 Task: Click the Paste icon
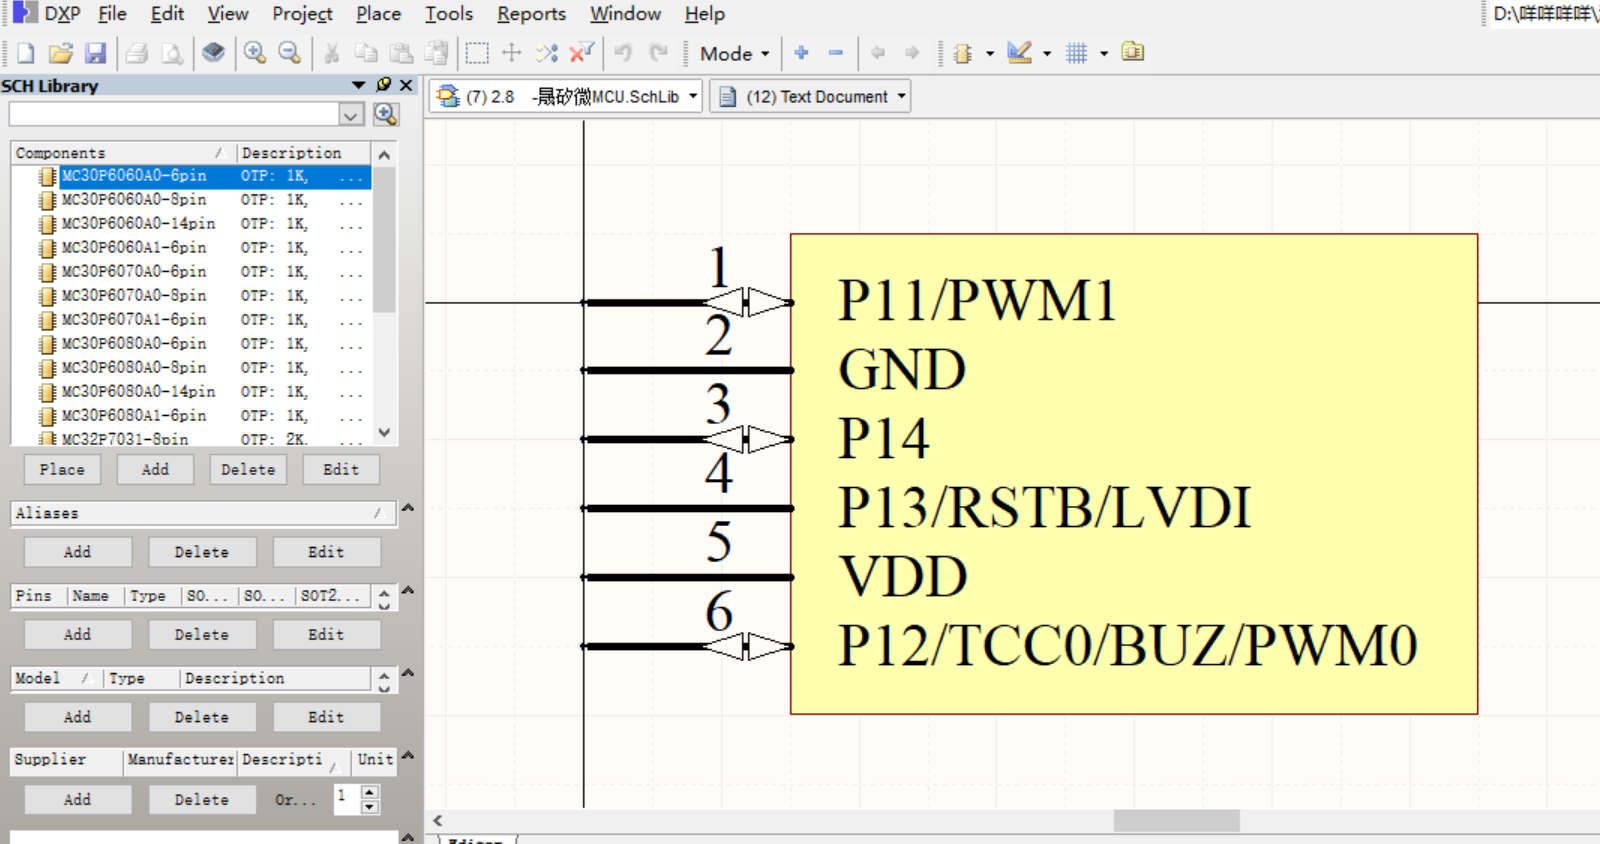point(402,53)
